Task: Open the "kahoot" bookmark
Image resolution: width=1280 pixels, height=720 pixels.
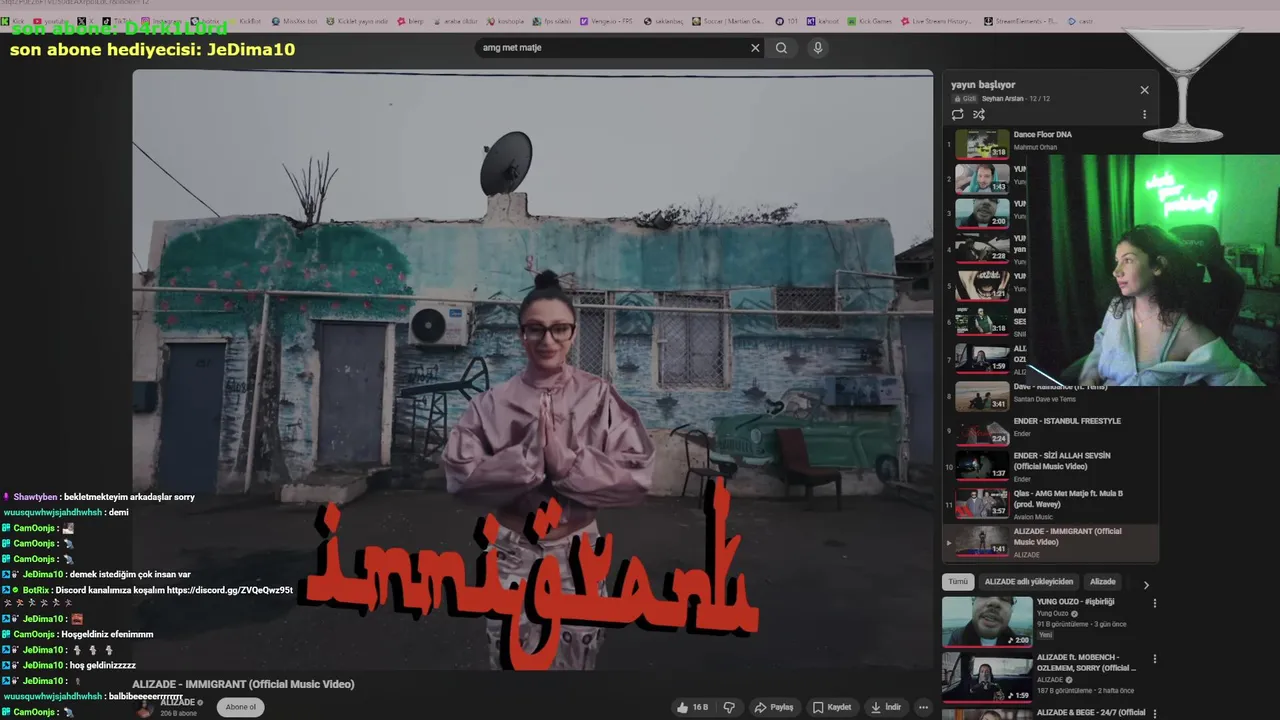Action: click(x=821, y=21)
